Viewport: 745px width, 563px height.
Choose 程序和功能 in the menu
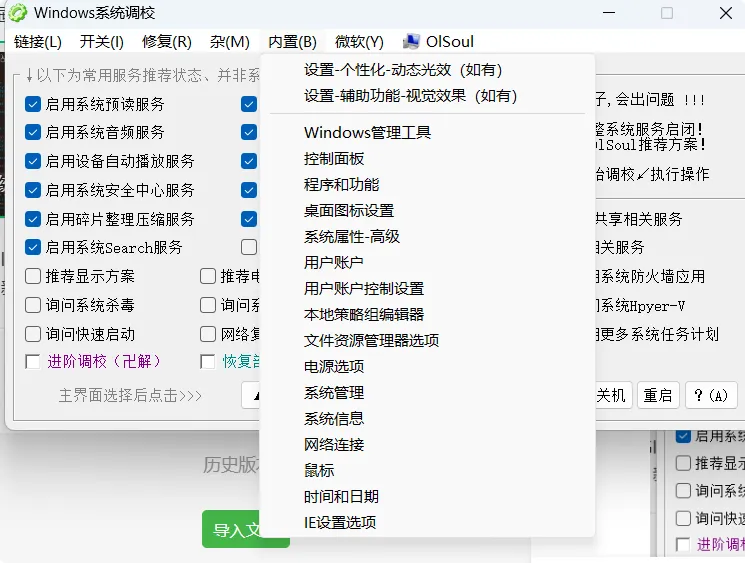coord(428,184)
